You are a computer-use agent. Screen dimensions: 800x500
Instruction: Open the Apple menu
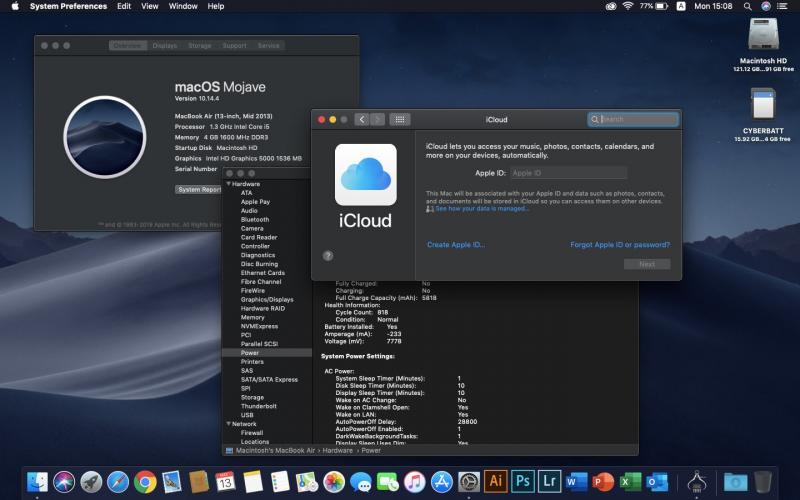(15, 6)
